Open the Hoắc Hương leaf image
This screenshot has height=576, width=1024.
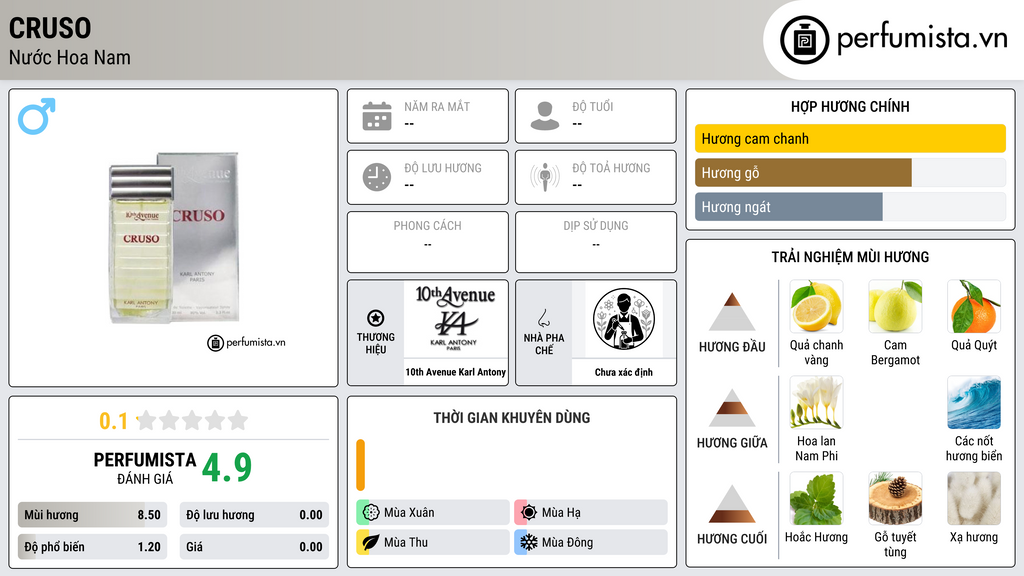816,498
